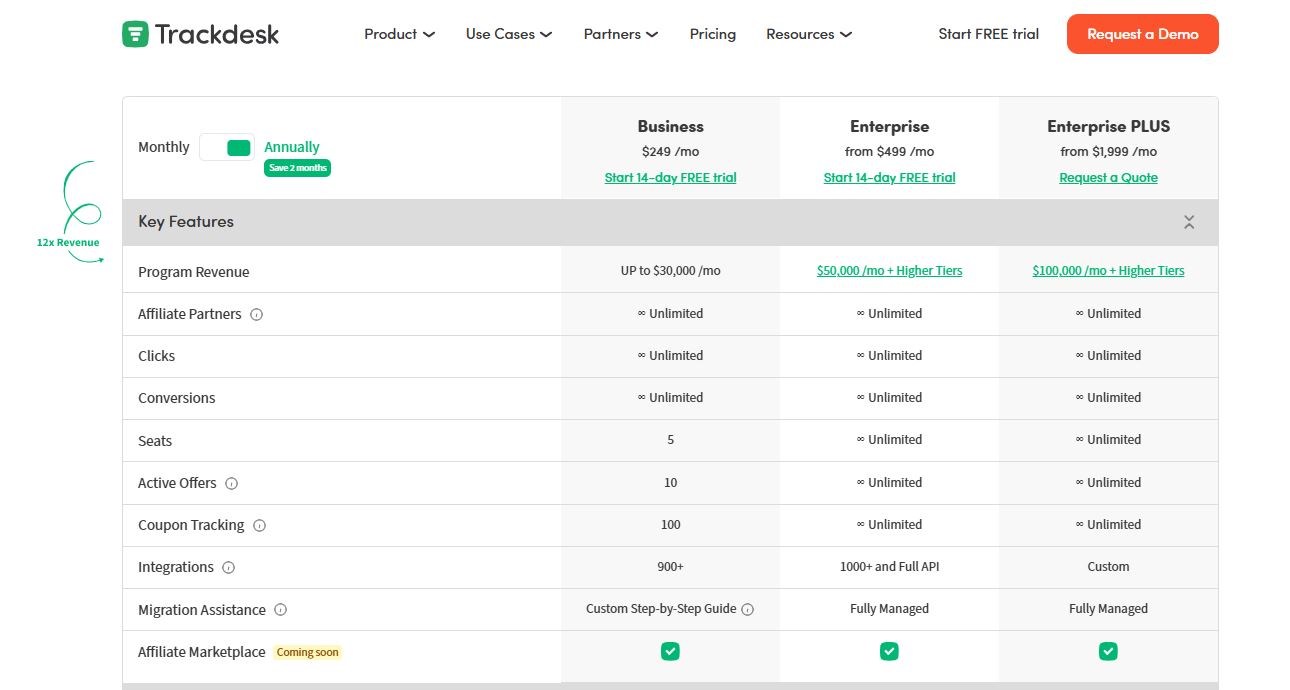Screen dimensions: 1290x690
Task: Click Request a Quote link
Action: tap(1108, 178)
